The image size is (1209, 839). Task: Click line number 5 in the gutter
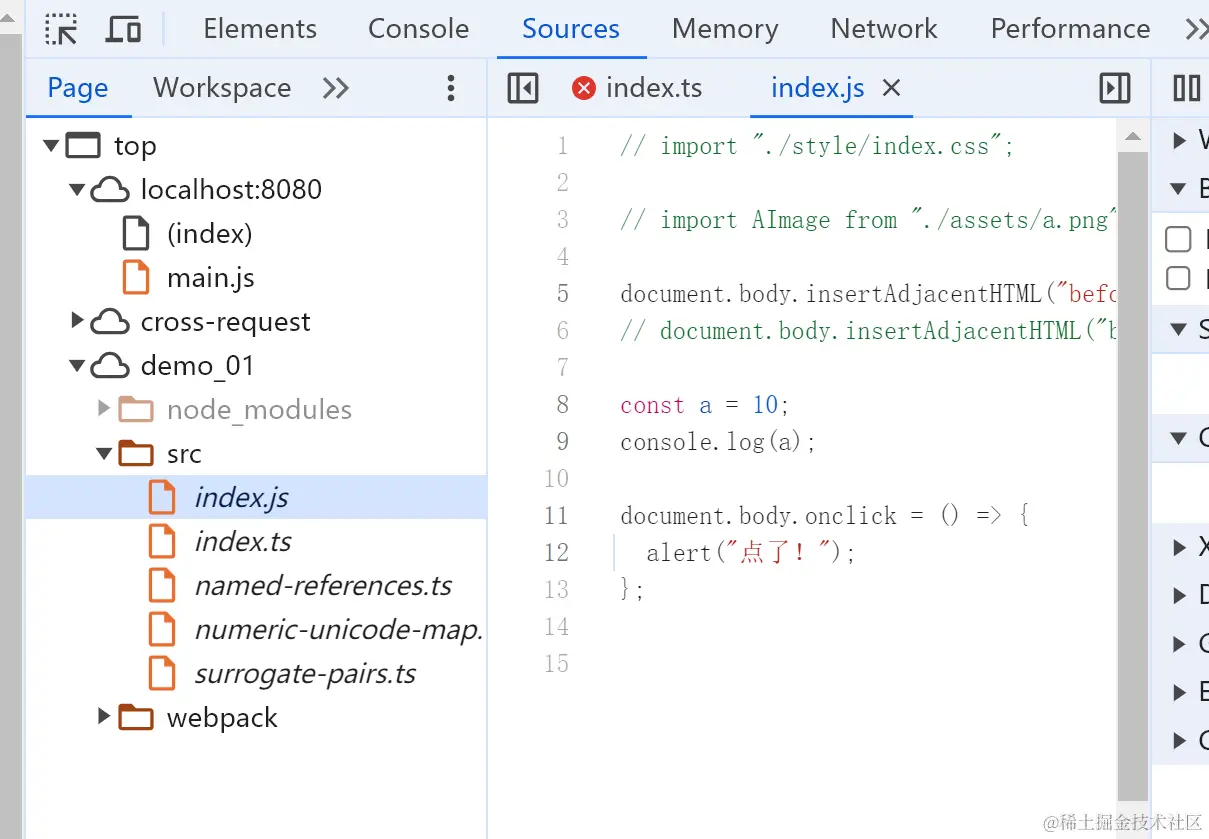563,293
